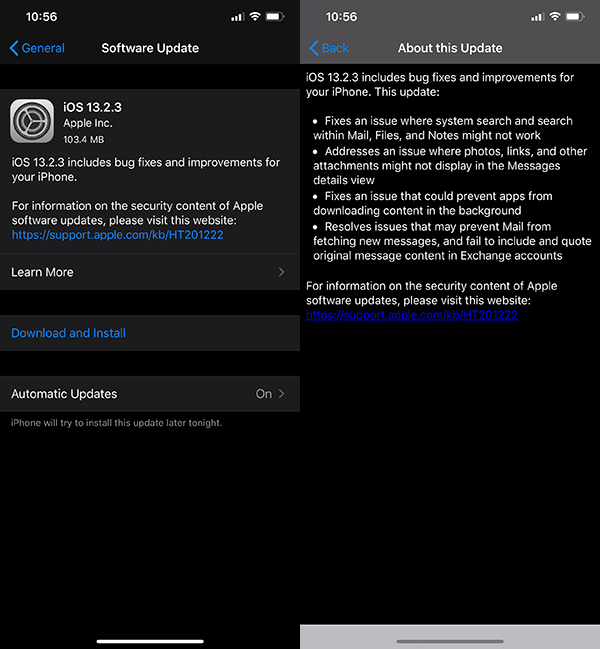600x649 pixels.
Task: Tap the left screen battery indicator
Action: point(275,17)
